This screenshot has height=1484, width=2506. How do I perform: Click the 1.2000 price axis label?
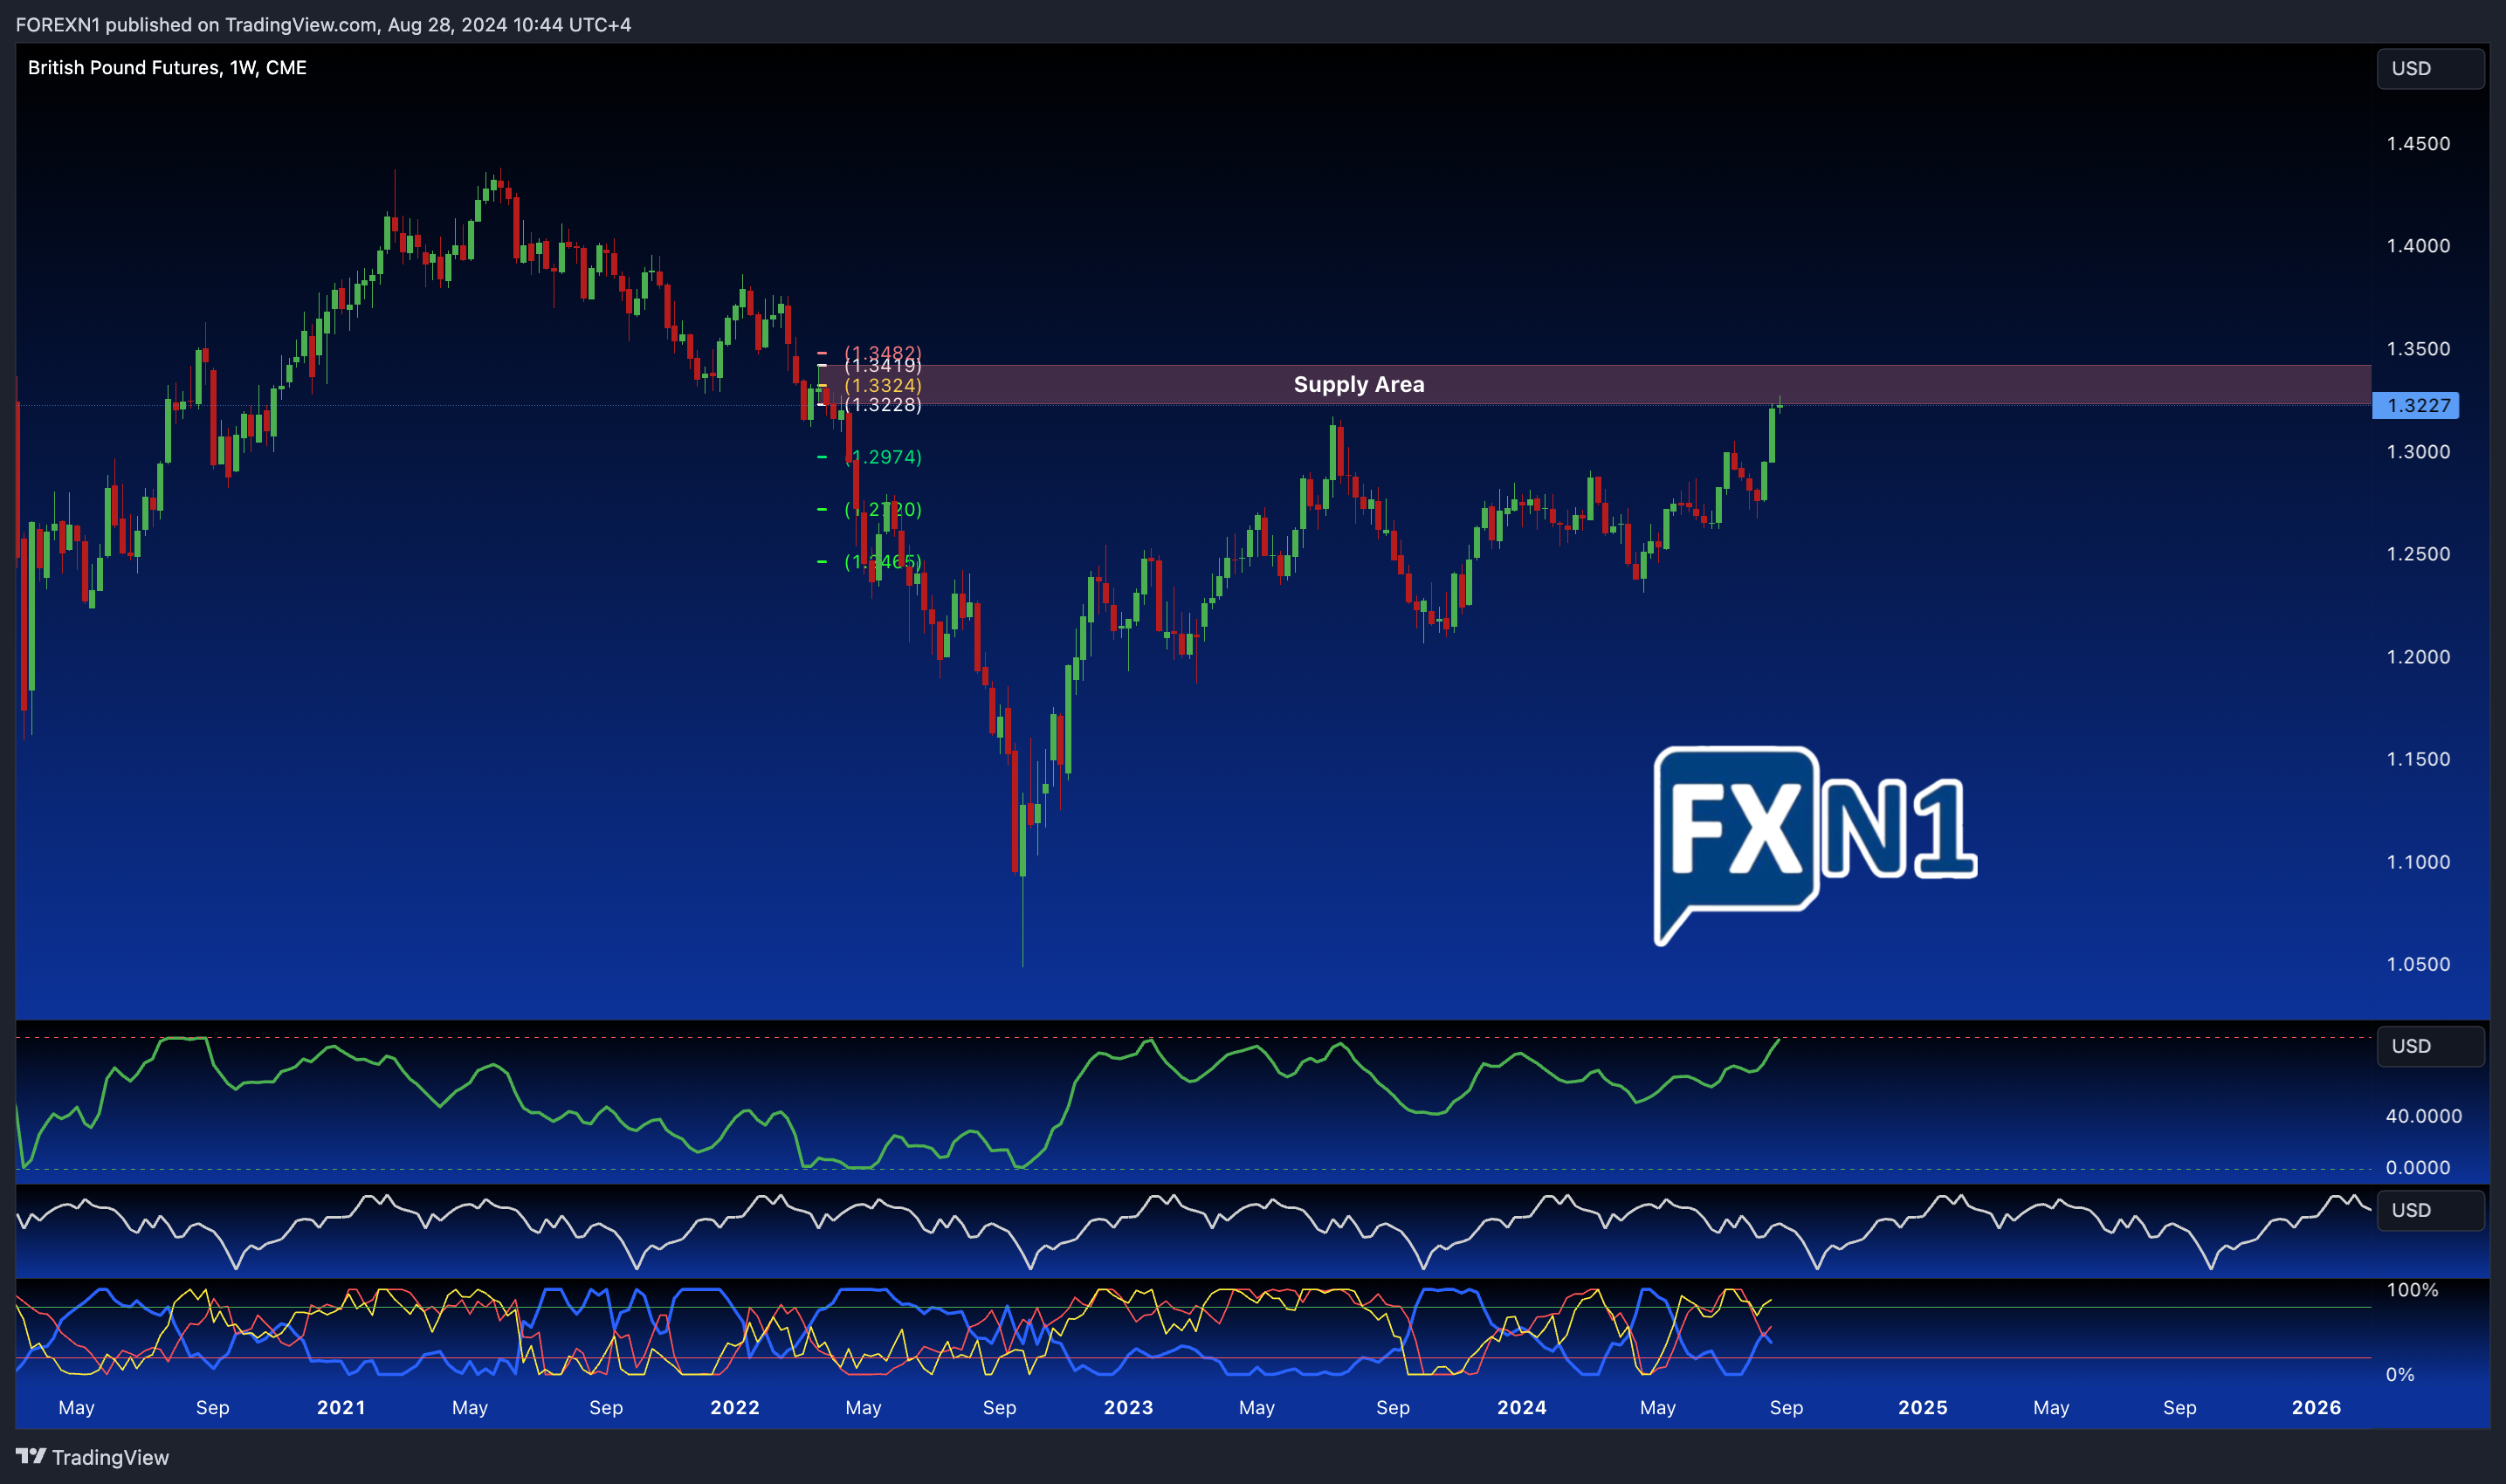pyautogui.click(x=2418, y=656)
